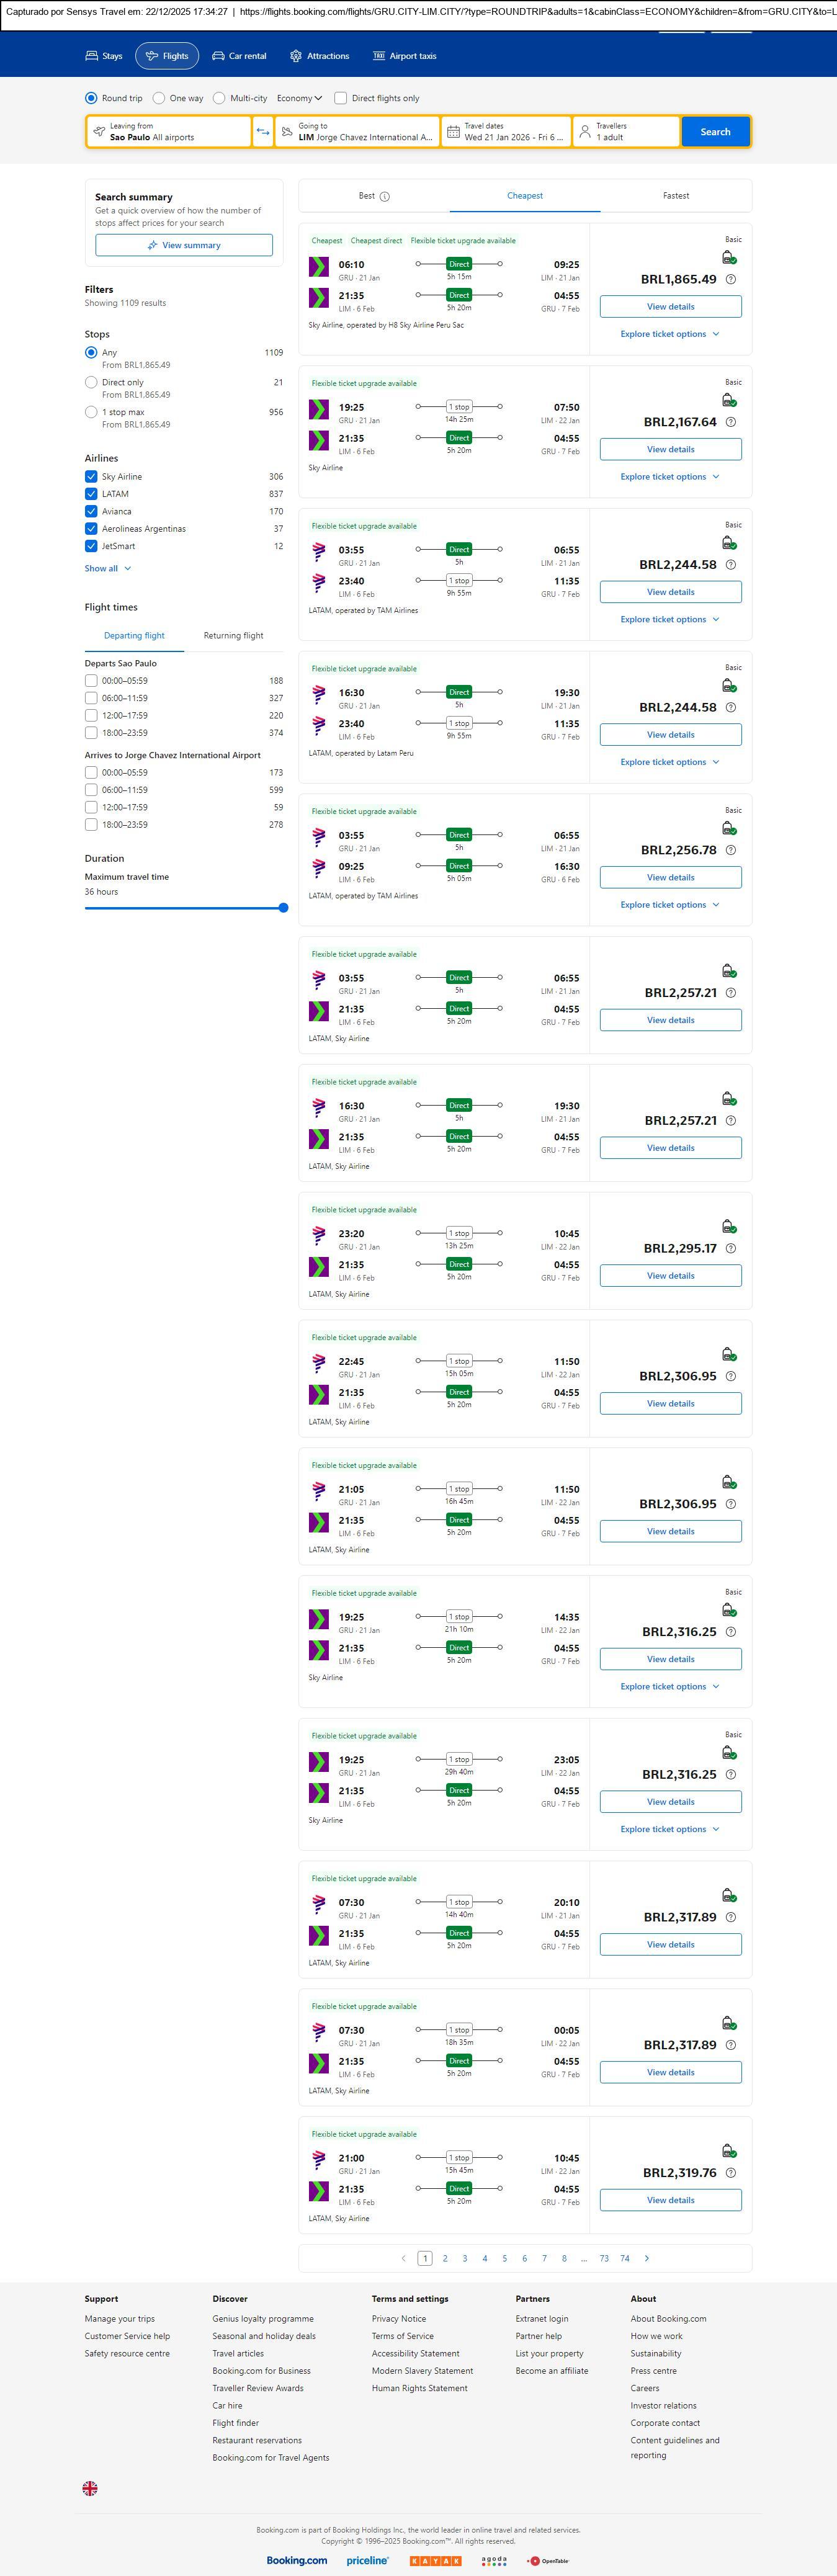Enable Direct flights only checkbox

(x=341, y=98)
